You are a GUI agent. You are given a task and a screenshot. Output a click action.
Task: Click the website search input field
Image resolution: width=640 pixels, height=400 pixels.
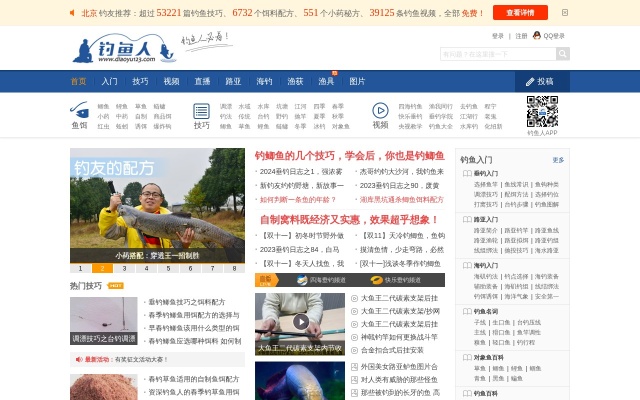click(x=495, y=54)
